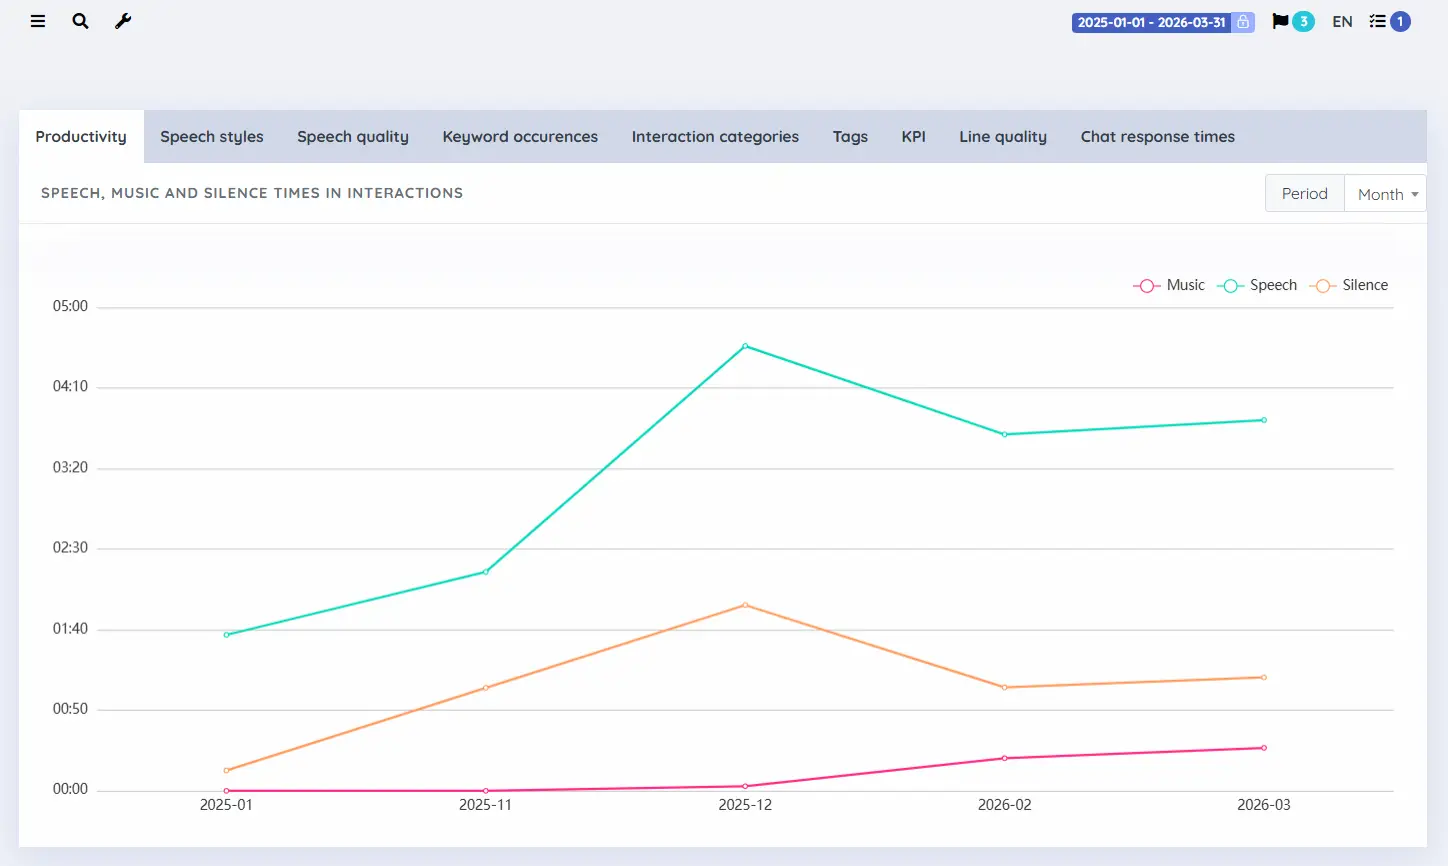Expand the Month period dropdown
The width and height of the screenshot is (1448, 866).
1385,194
